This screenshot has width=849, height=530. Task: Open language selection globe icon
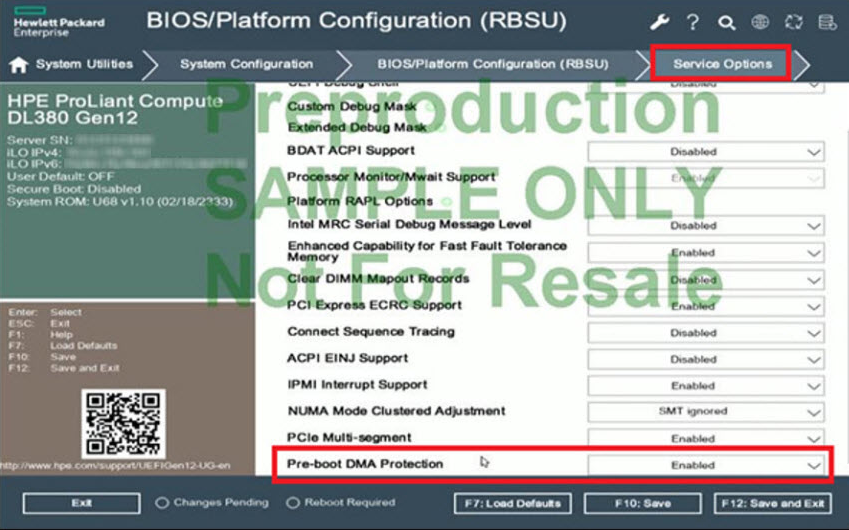point(760,22)
